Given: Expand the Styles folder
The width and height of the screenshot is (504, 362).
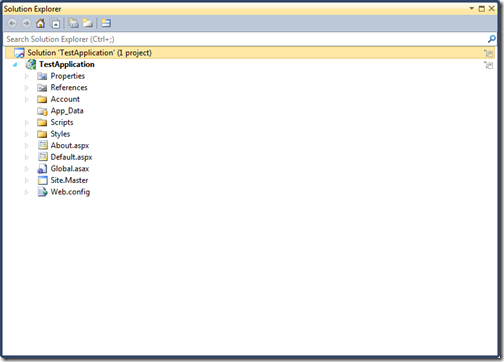Looking at the screenshot, I should click(x=27, y=134).
